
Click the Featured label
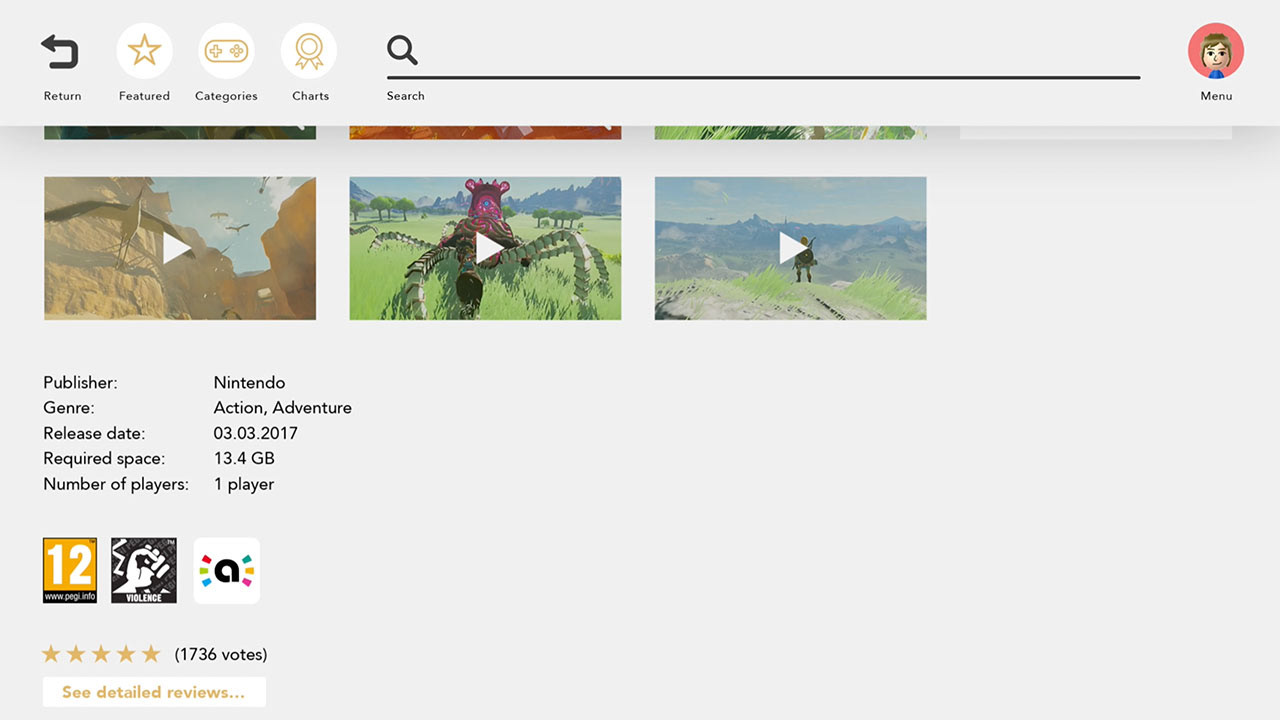144,96
